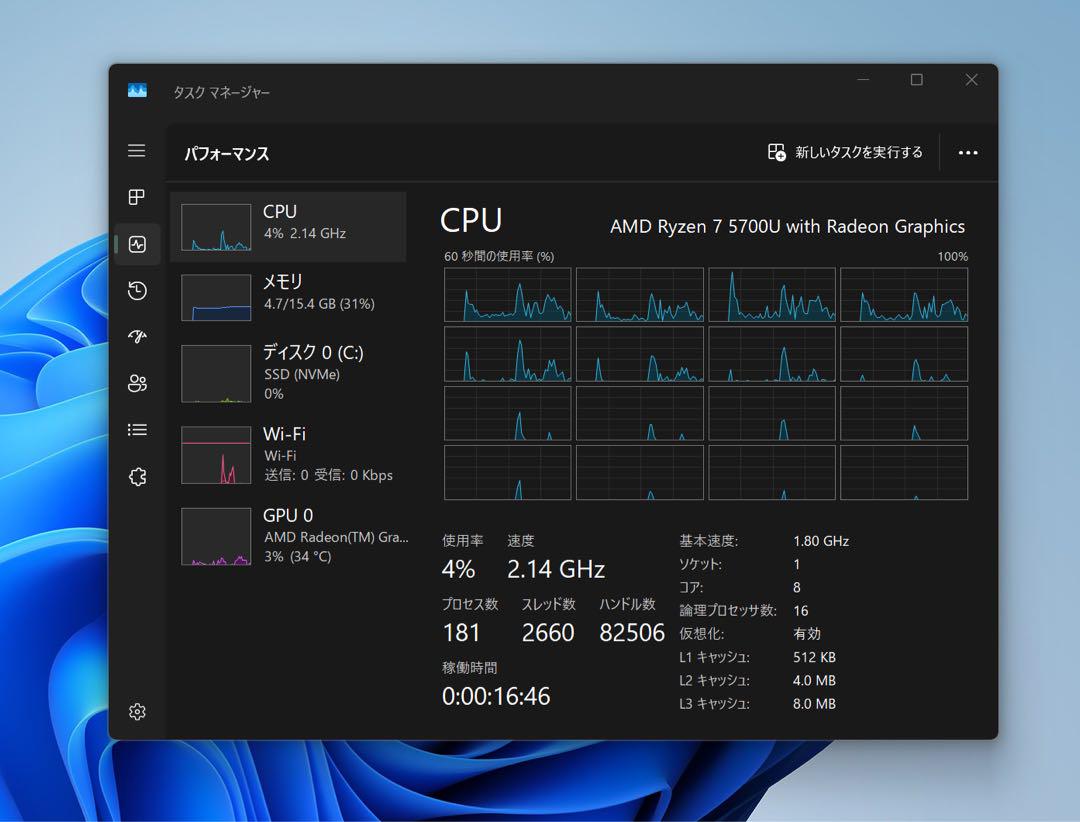The height and width of the screenshot is (822, 1080).
Task: Click 新しいタスクを実行する button
Action: [845, 152]
